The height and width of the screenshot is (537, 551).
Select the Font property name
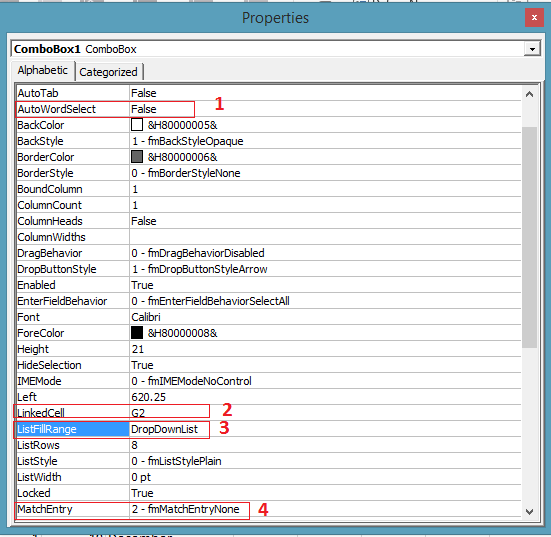(28, 317)
